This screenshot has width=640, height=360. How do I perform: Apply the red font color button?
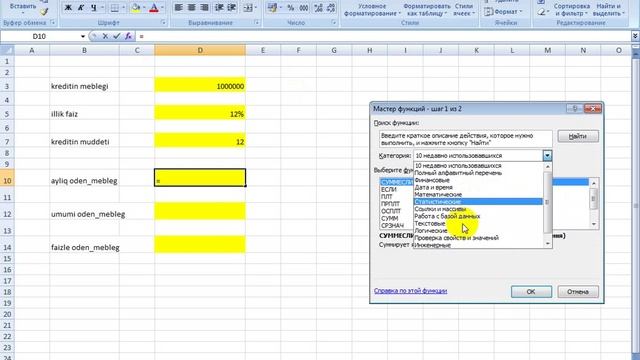(x=154, y=8)
